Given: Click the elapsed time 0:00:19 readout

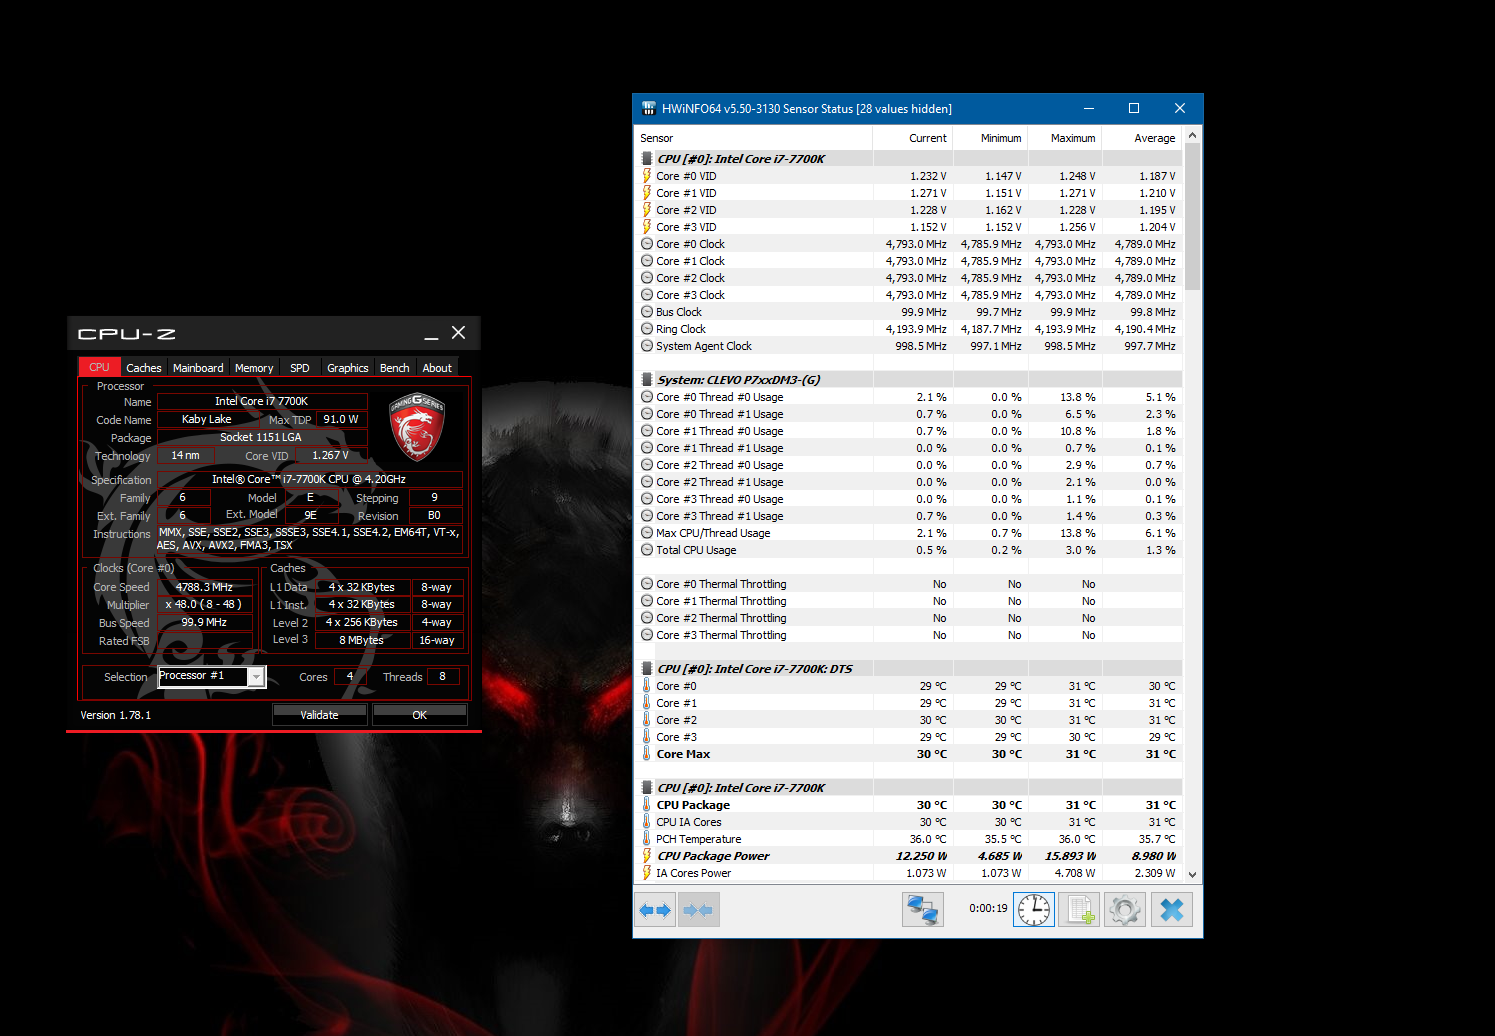Looking at the screenshot, I should point(988,909).
